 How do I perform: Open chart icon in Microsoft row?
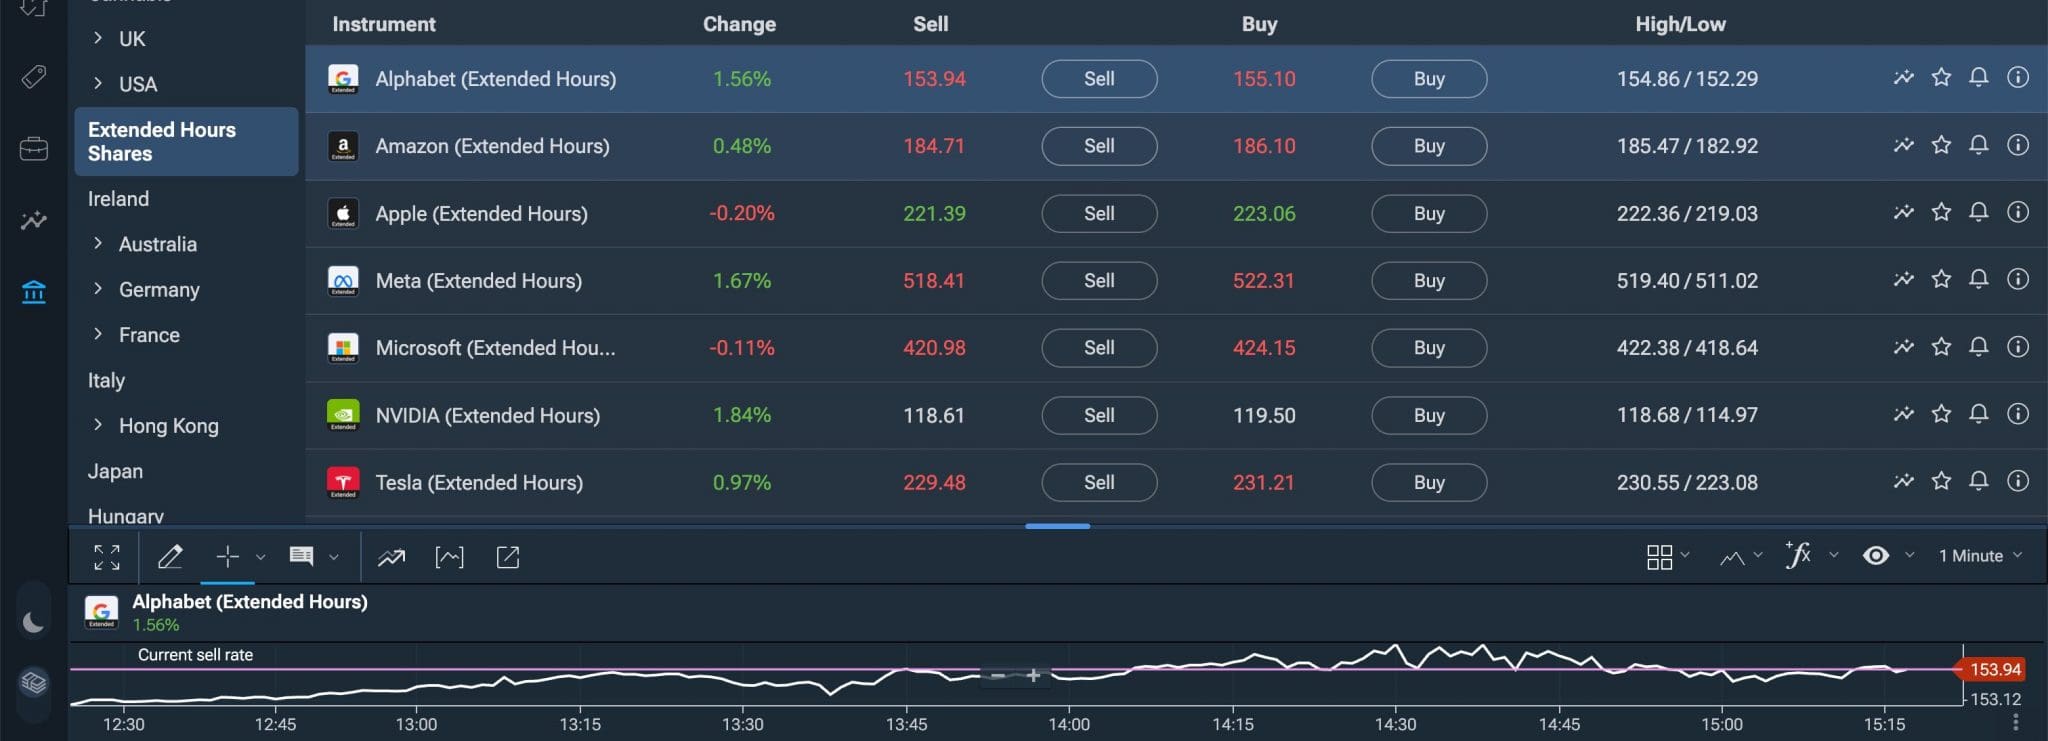coord(1903,347)
